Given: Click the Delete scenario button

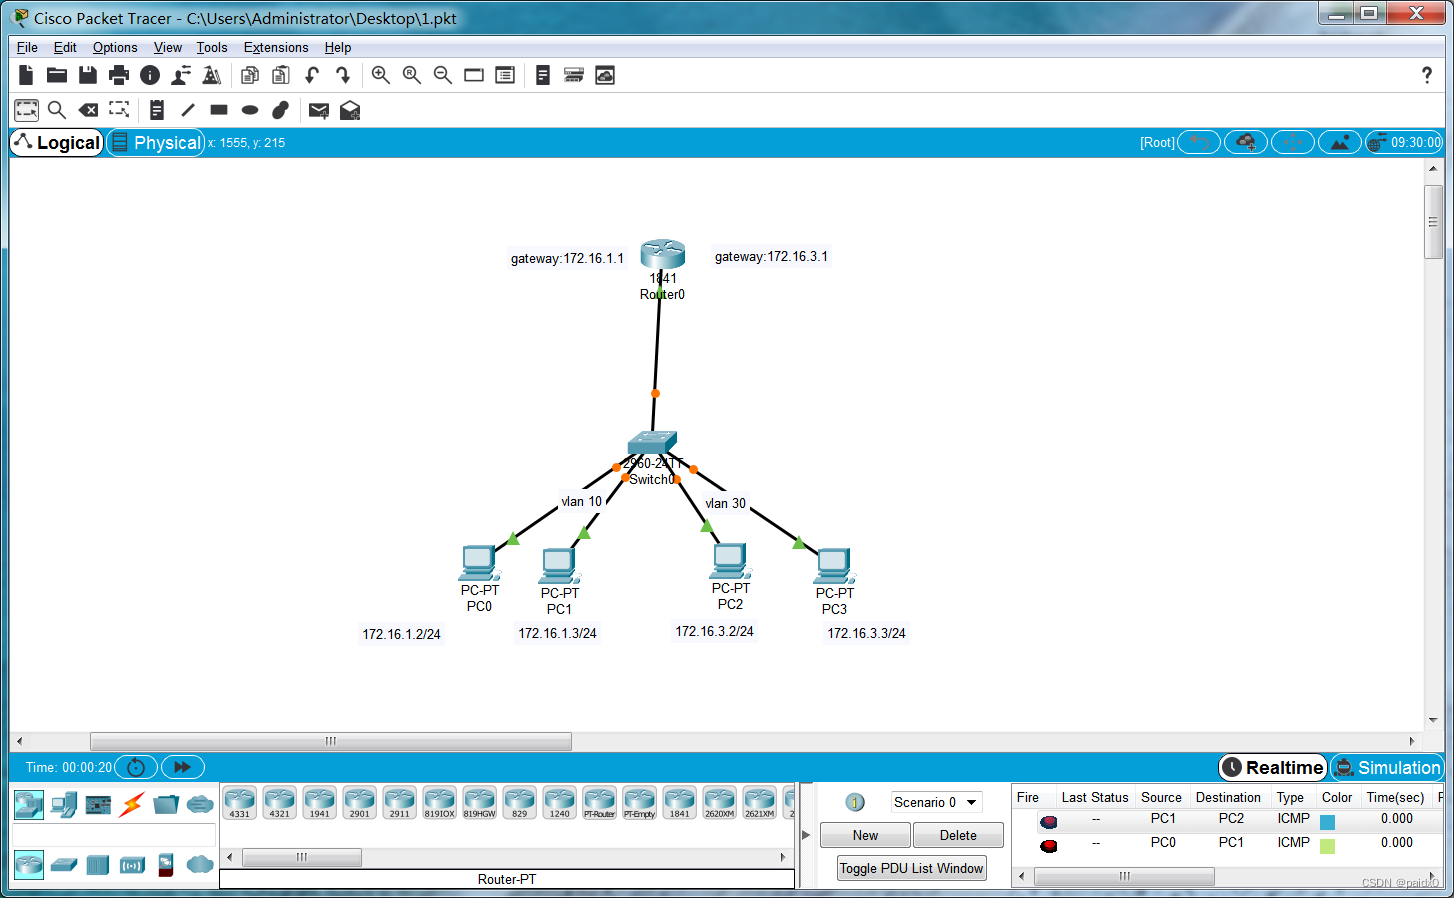Looking at the screenshot, I should point(958,835).
